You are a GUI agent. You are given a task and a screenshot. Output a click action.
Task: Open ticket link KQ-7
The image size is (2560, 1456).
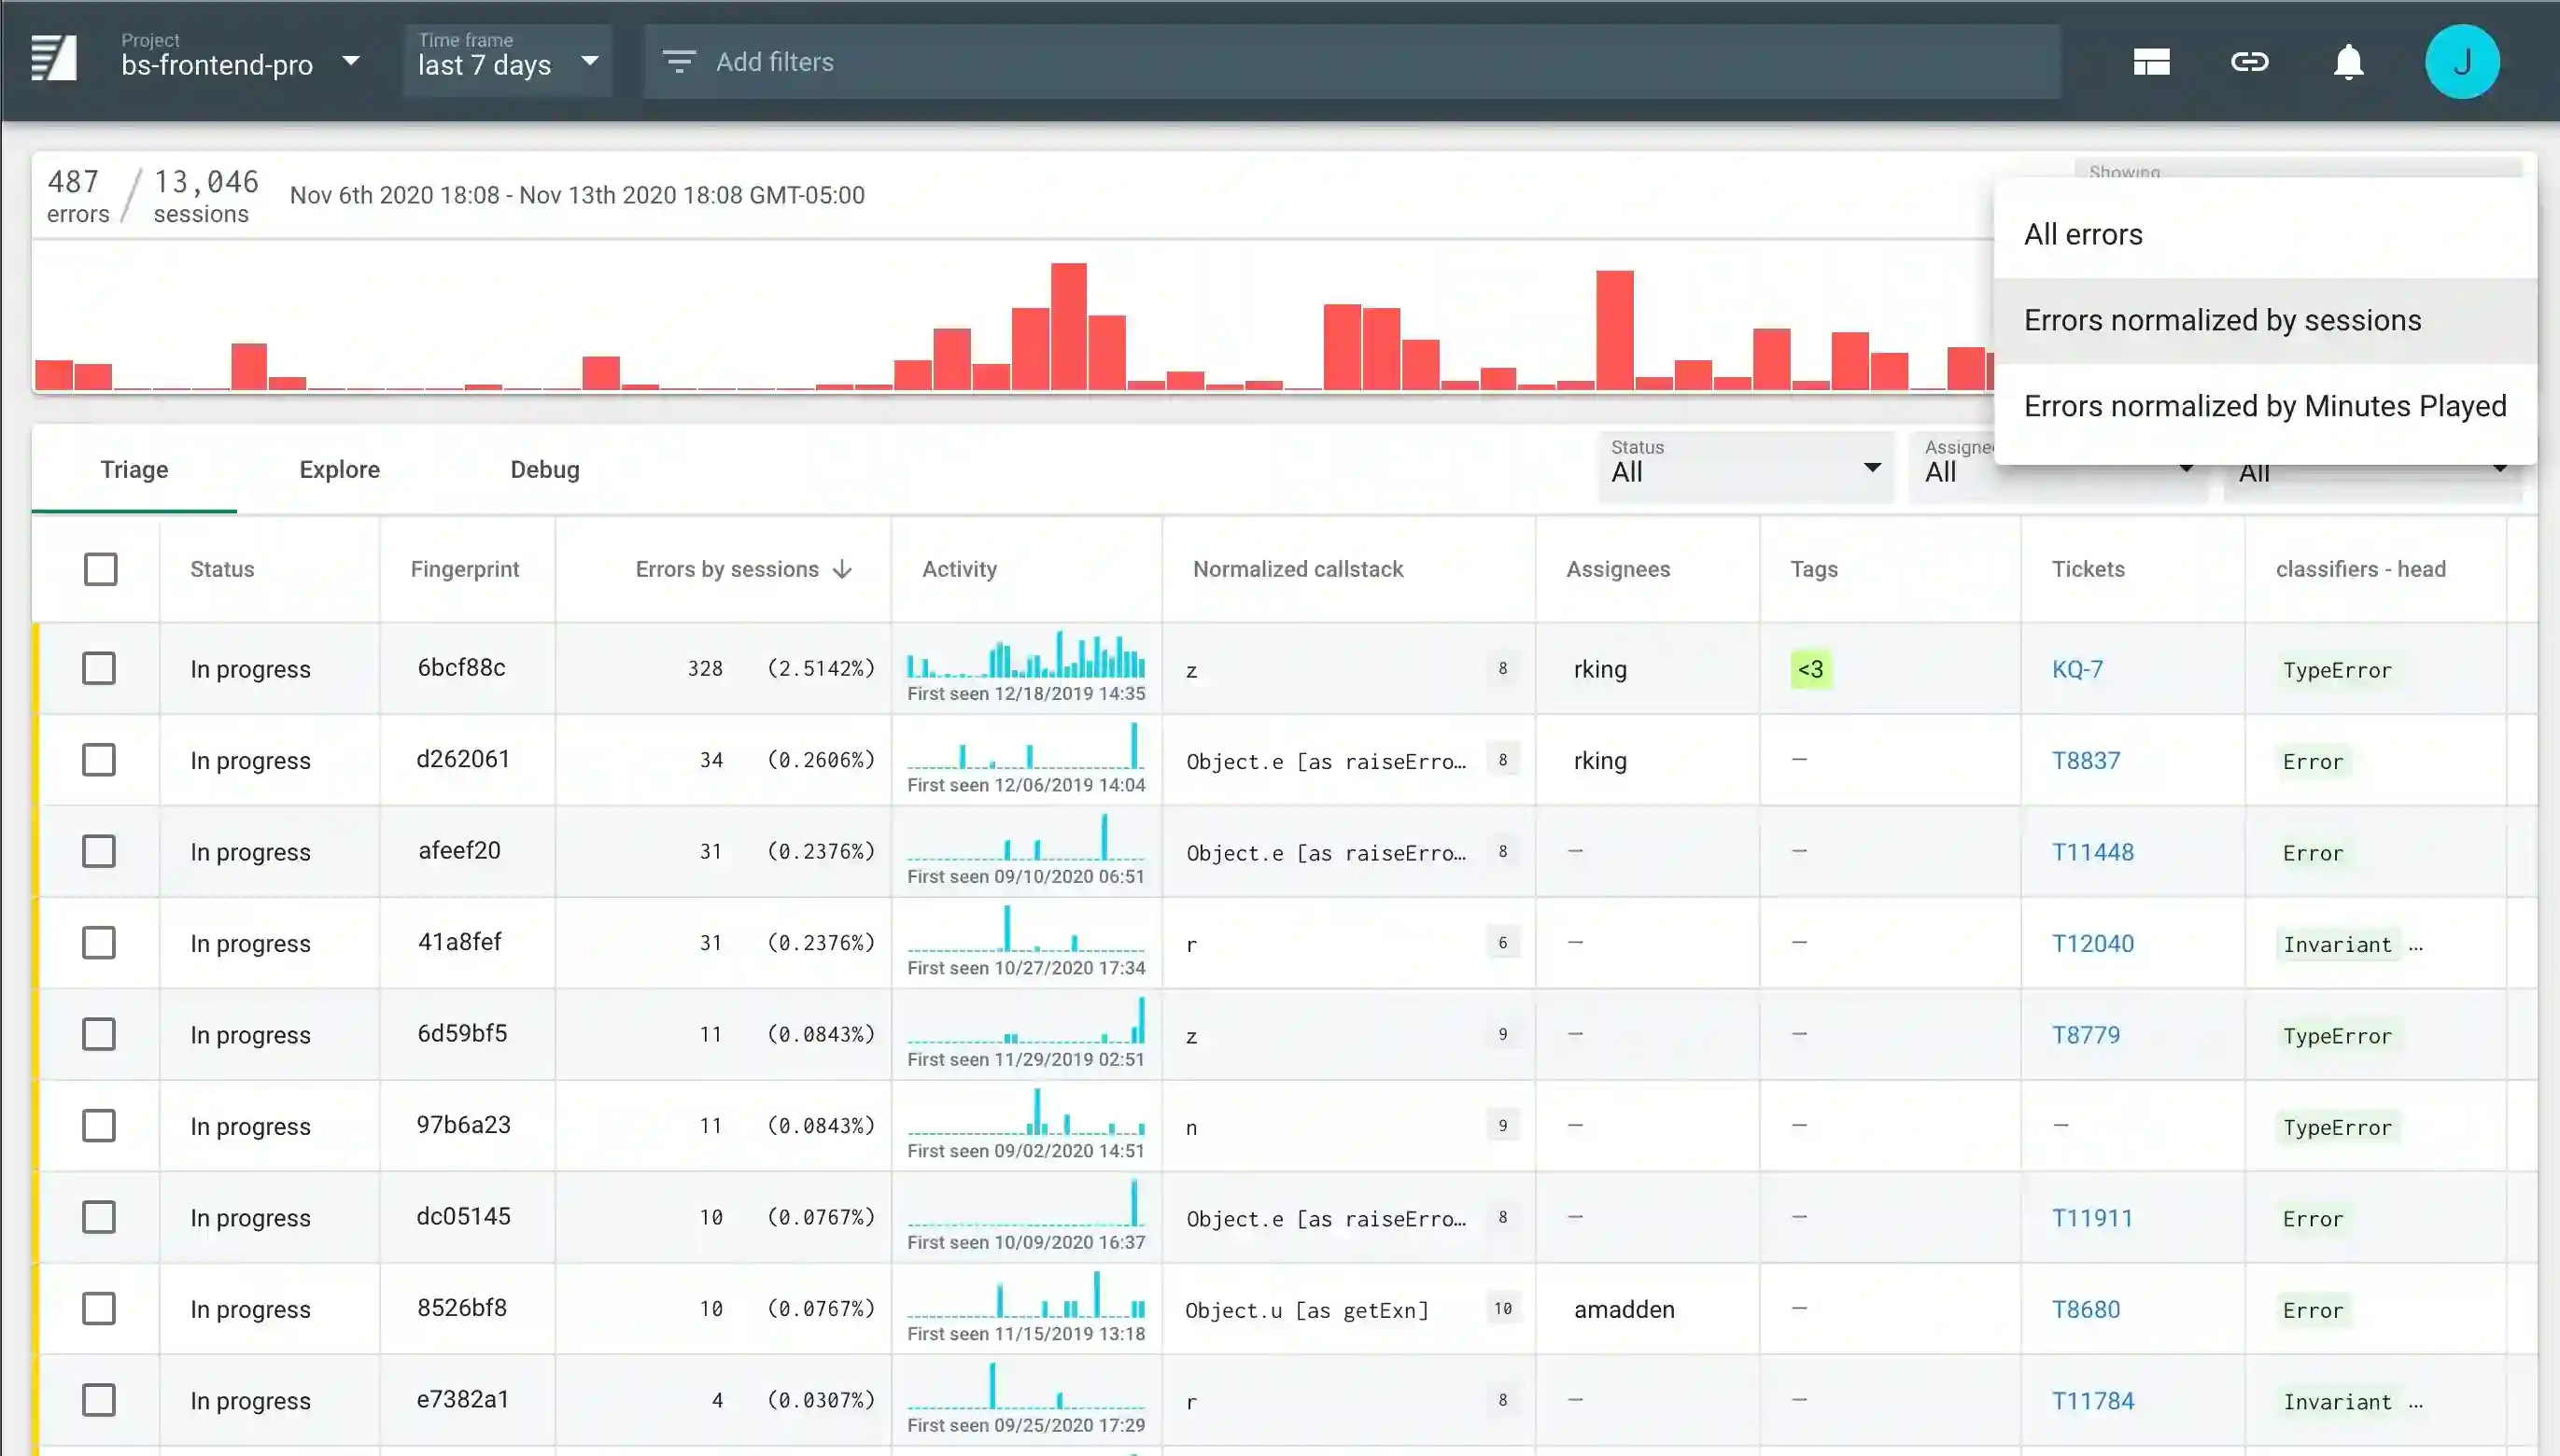coord(2077,669)
